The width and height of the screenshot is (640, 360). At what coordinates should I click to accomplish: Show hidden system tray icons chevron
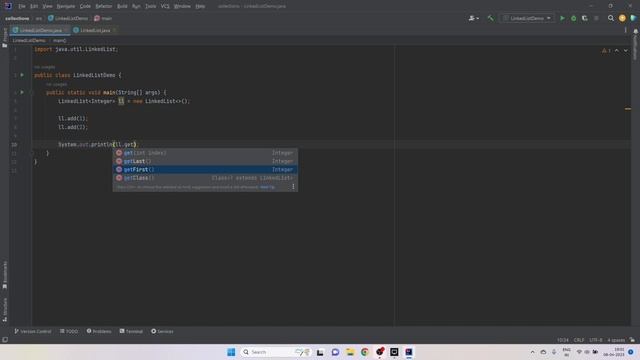pos(532,352)
